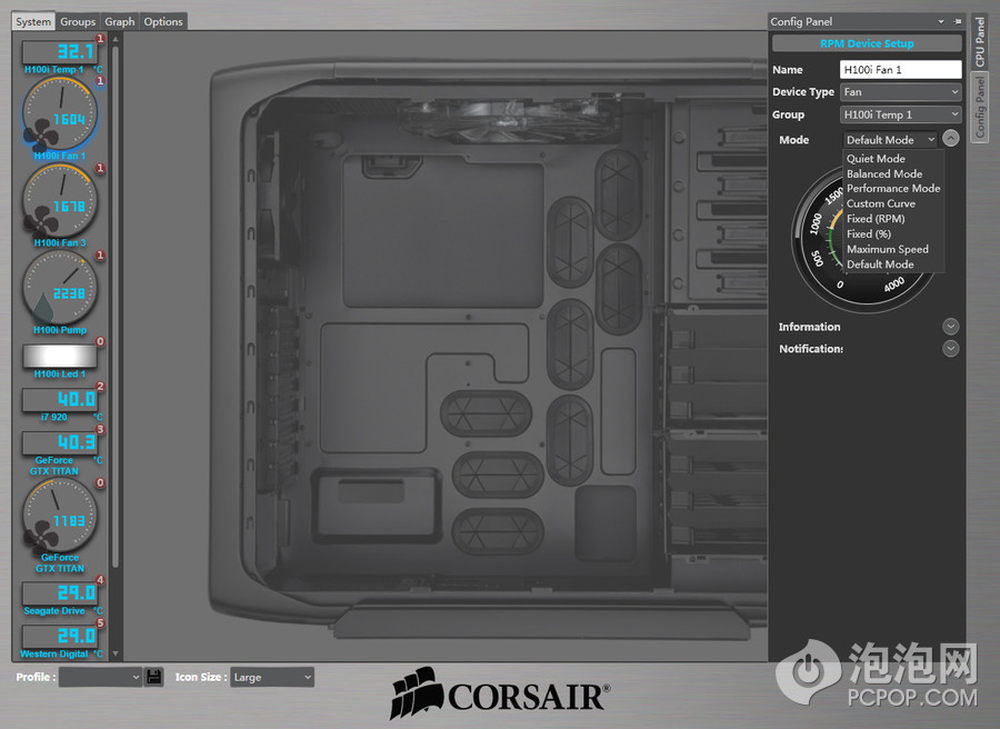Show the CPU Panel side tab
Viewport: 1000px width, 729px height.
click(x=980, y=42)
